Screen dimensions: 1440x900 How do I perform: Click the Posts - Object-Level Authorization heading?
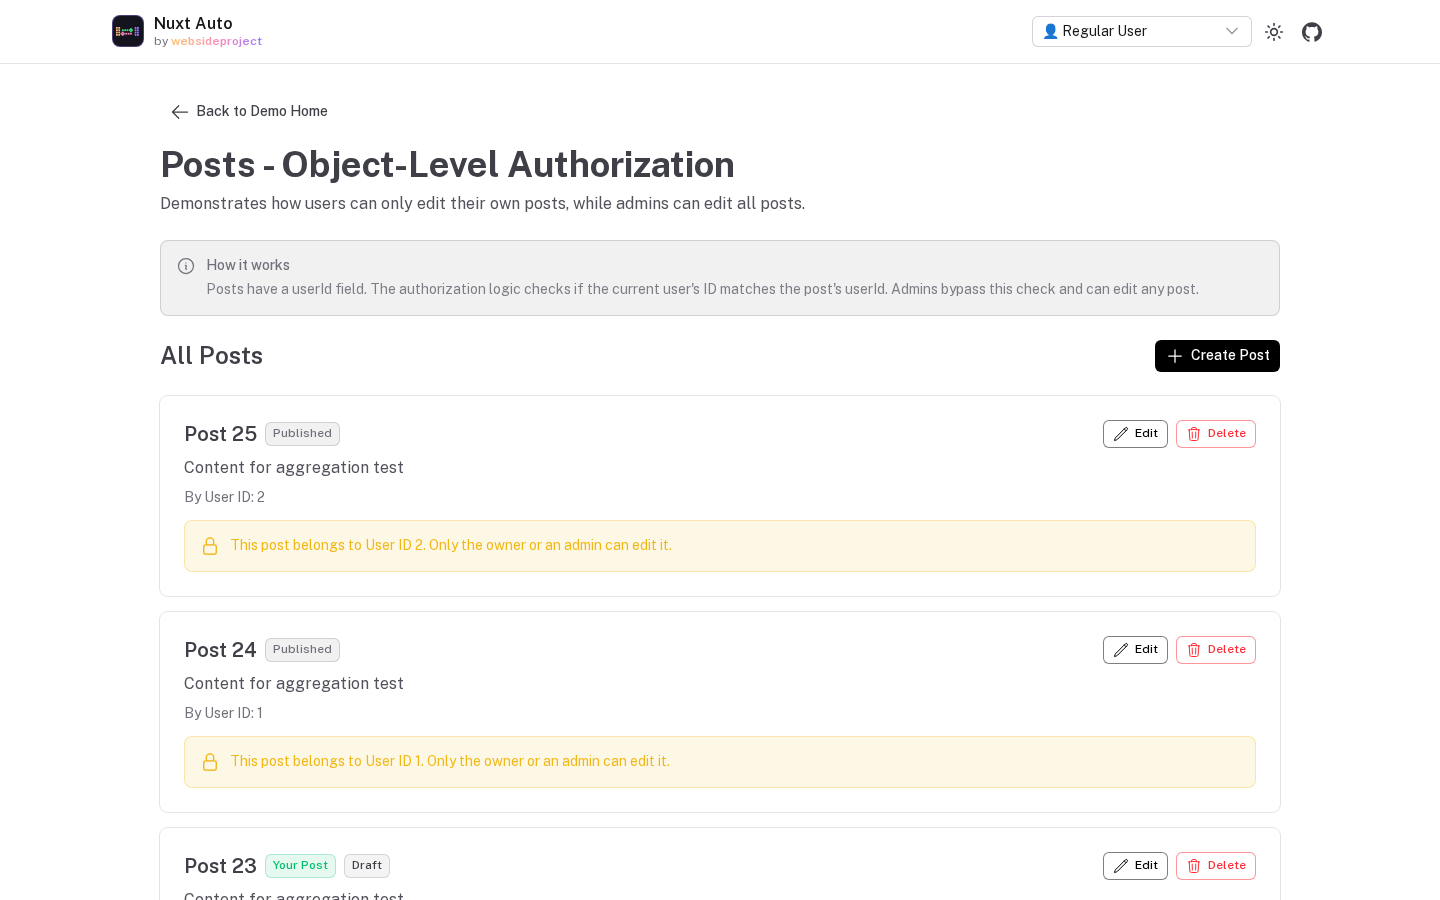(x=448, y=165)
